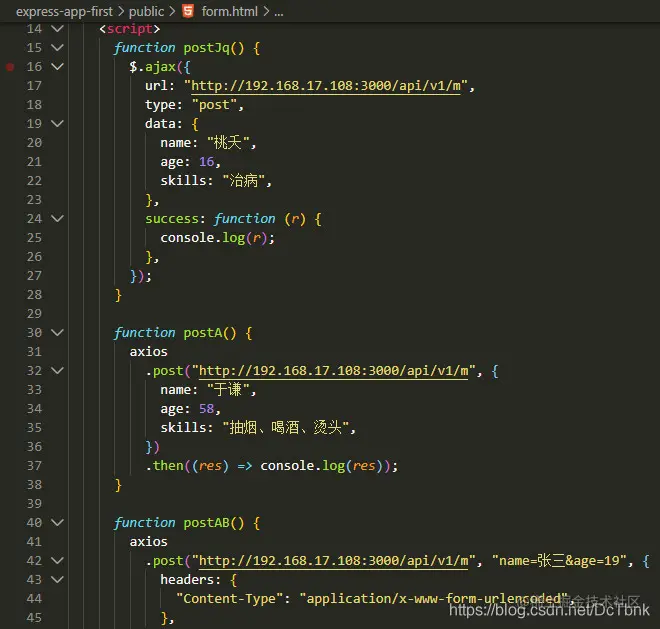Click the "post" type string on line 18

point(214,105)
